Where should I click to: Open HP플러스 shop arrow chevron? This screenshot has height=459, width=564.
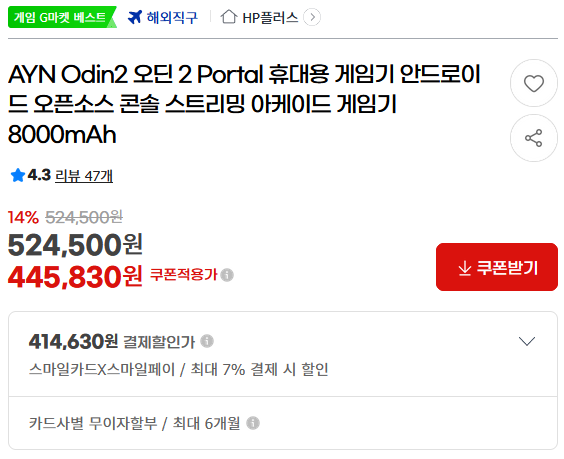[312, 17]
